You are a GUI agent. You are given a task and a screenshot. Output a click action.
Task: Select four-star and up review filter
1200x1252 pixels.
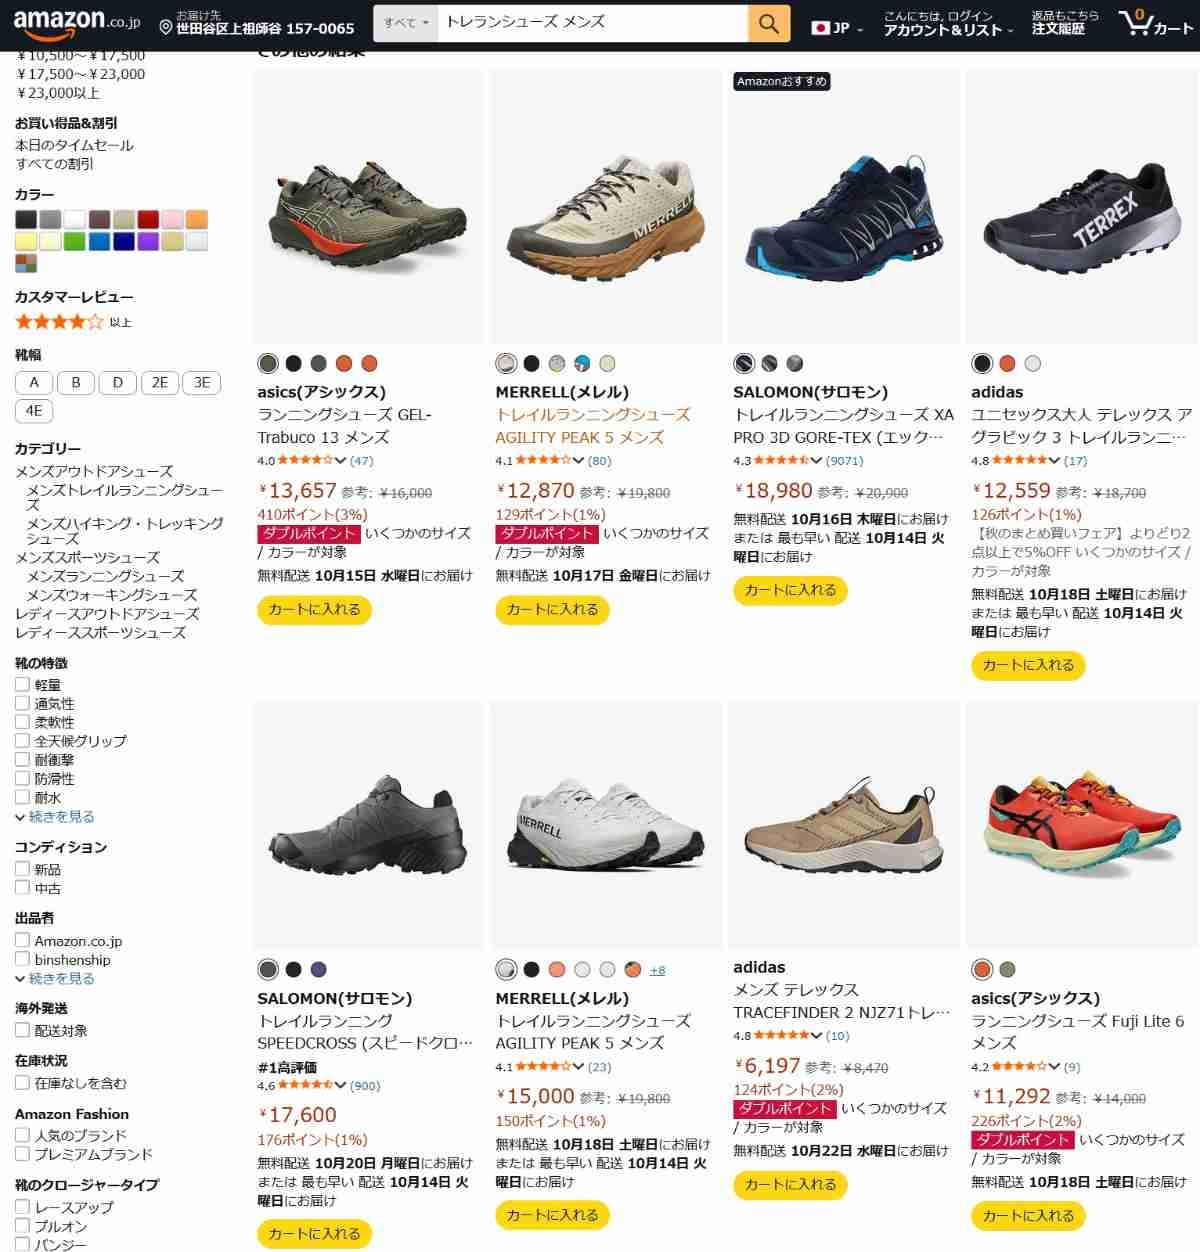[x=73, y=322]
